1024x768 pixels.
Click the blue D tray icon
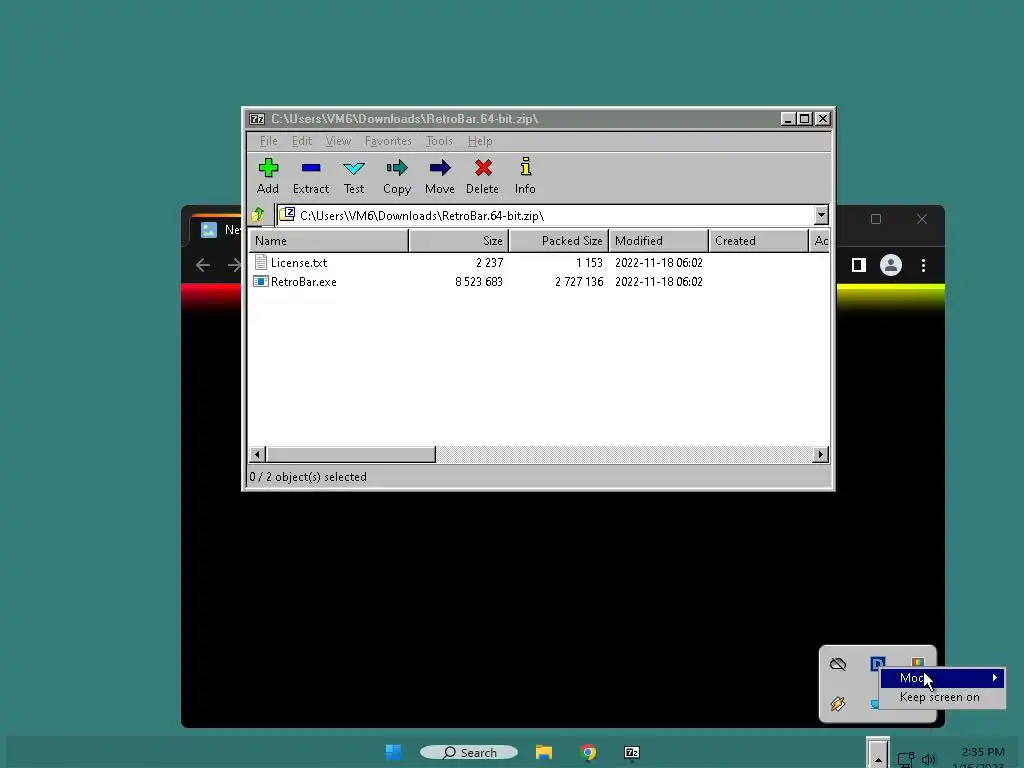point(877,663)
